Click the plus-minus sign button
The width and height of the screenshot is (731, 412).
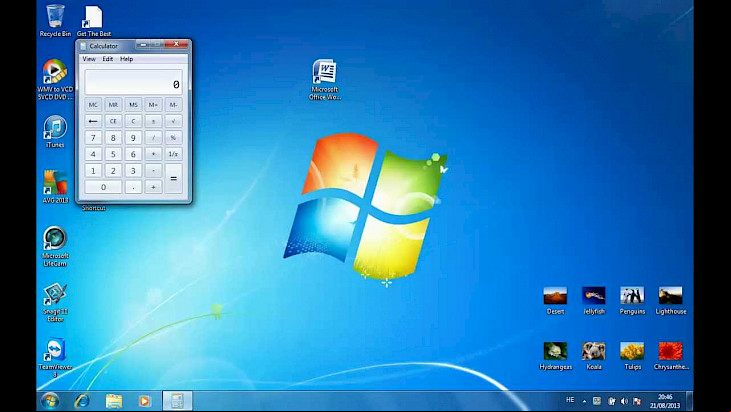tap(153, 121)
